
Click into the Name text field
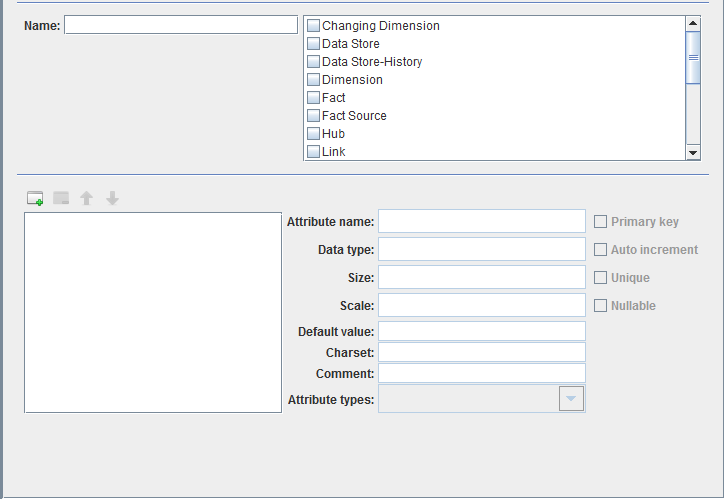coord(181,25)
